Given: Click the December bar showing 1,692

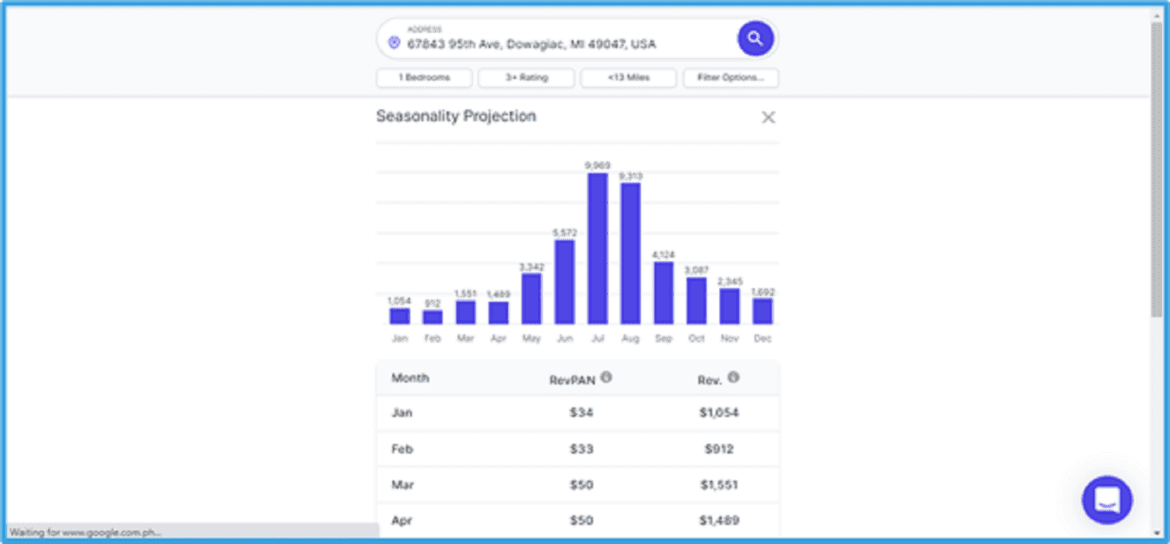Looking at the screenshot, I should coord(762,310).
